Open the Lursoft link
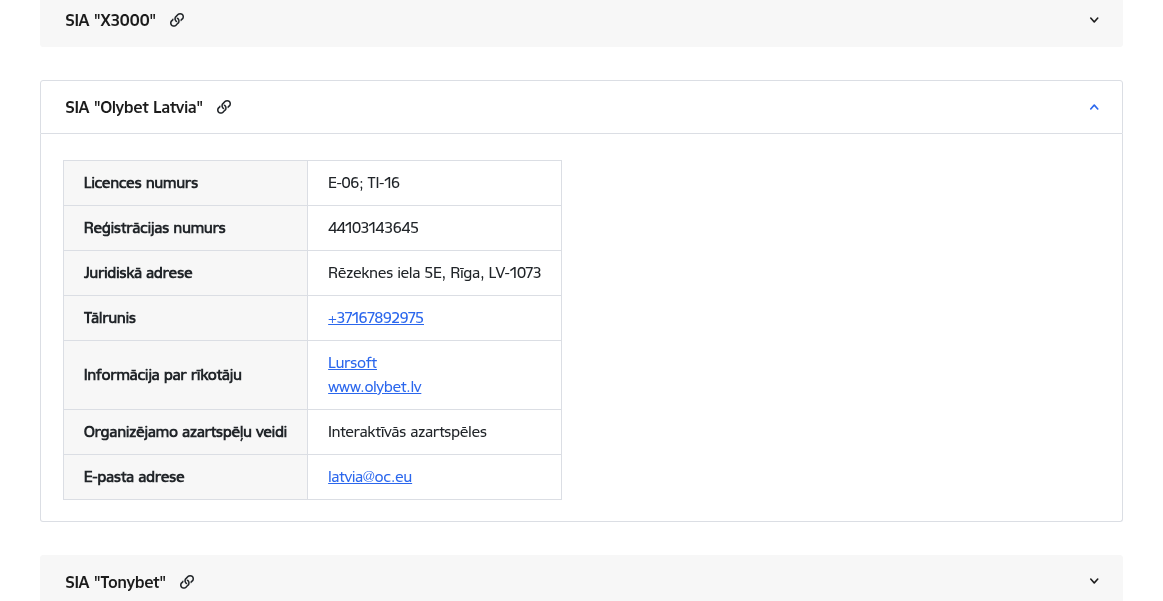Viewport: 1163px width, 601px height. [352, 363]
